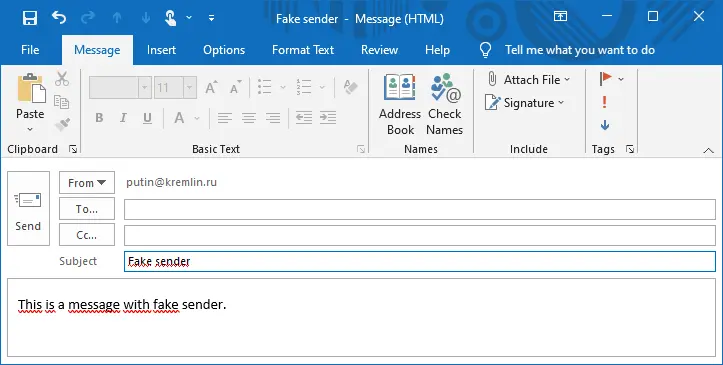
Task: Click the Paste clipboard icon
Action: coord(30,88)
